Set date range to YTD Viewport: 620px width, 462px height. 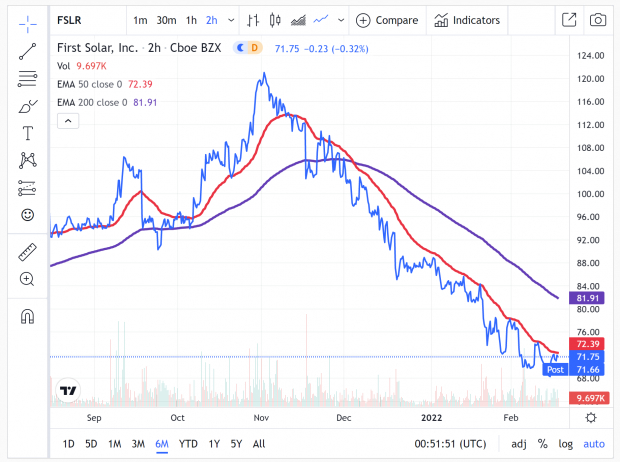188,444
